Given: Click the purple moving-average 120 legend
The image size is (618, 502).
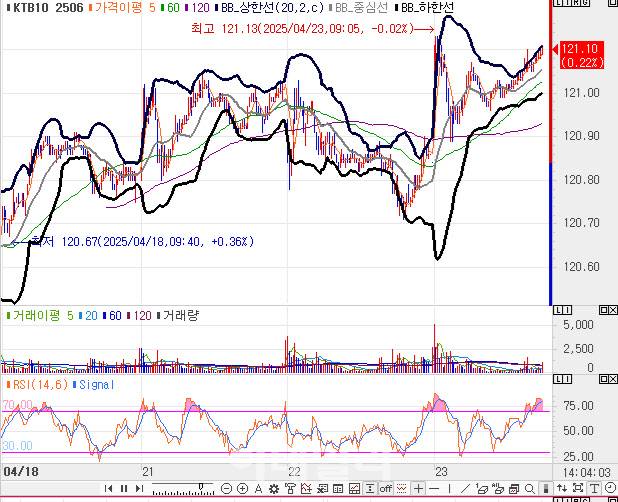Looking at the screenshot, I should (x=197, y=7).
